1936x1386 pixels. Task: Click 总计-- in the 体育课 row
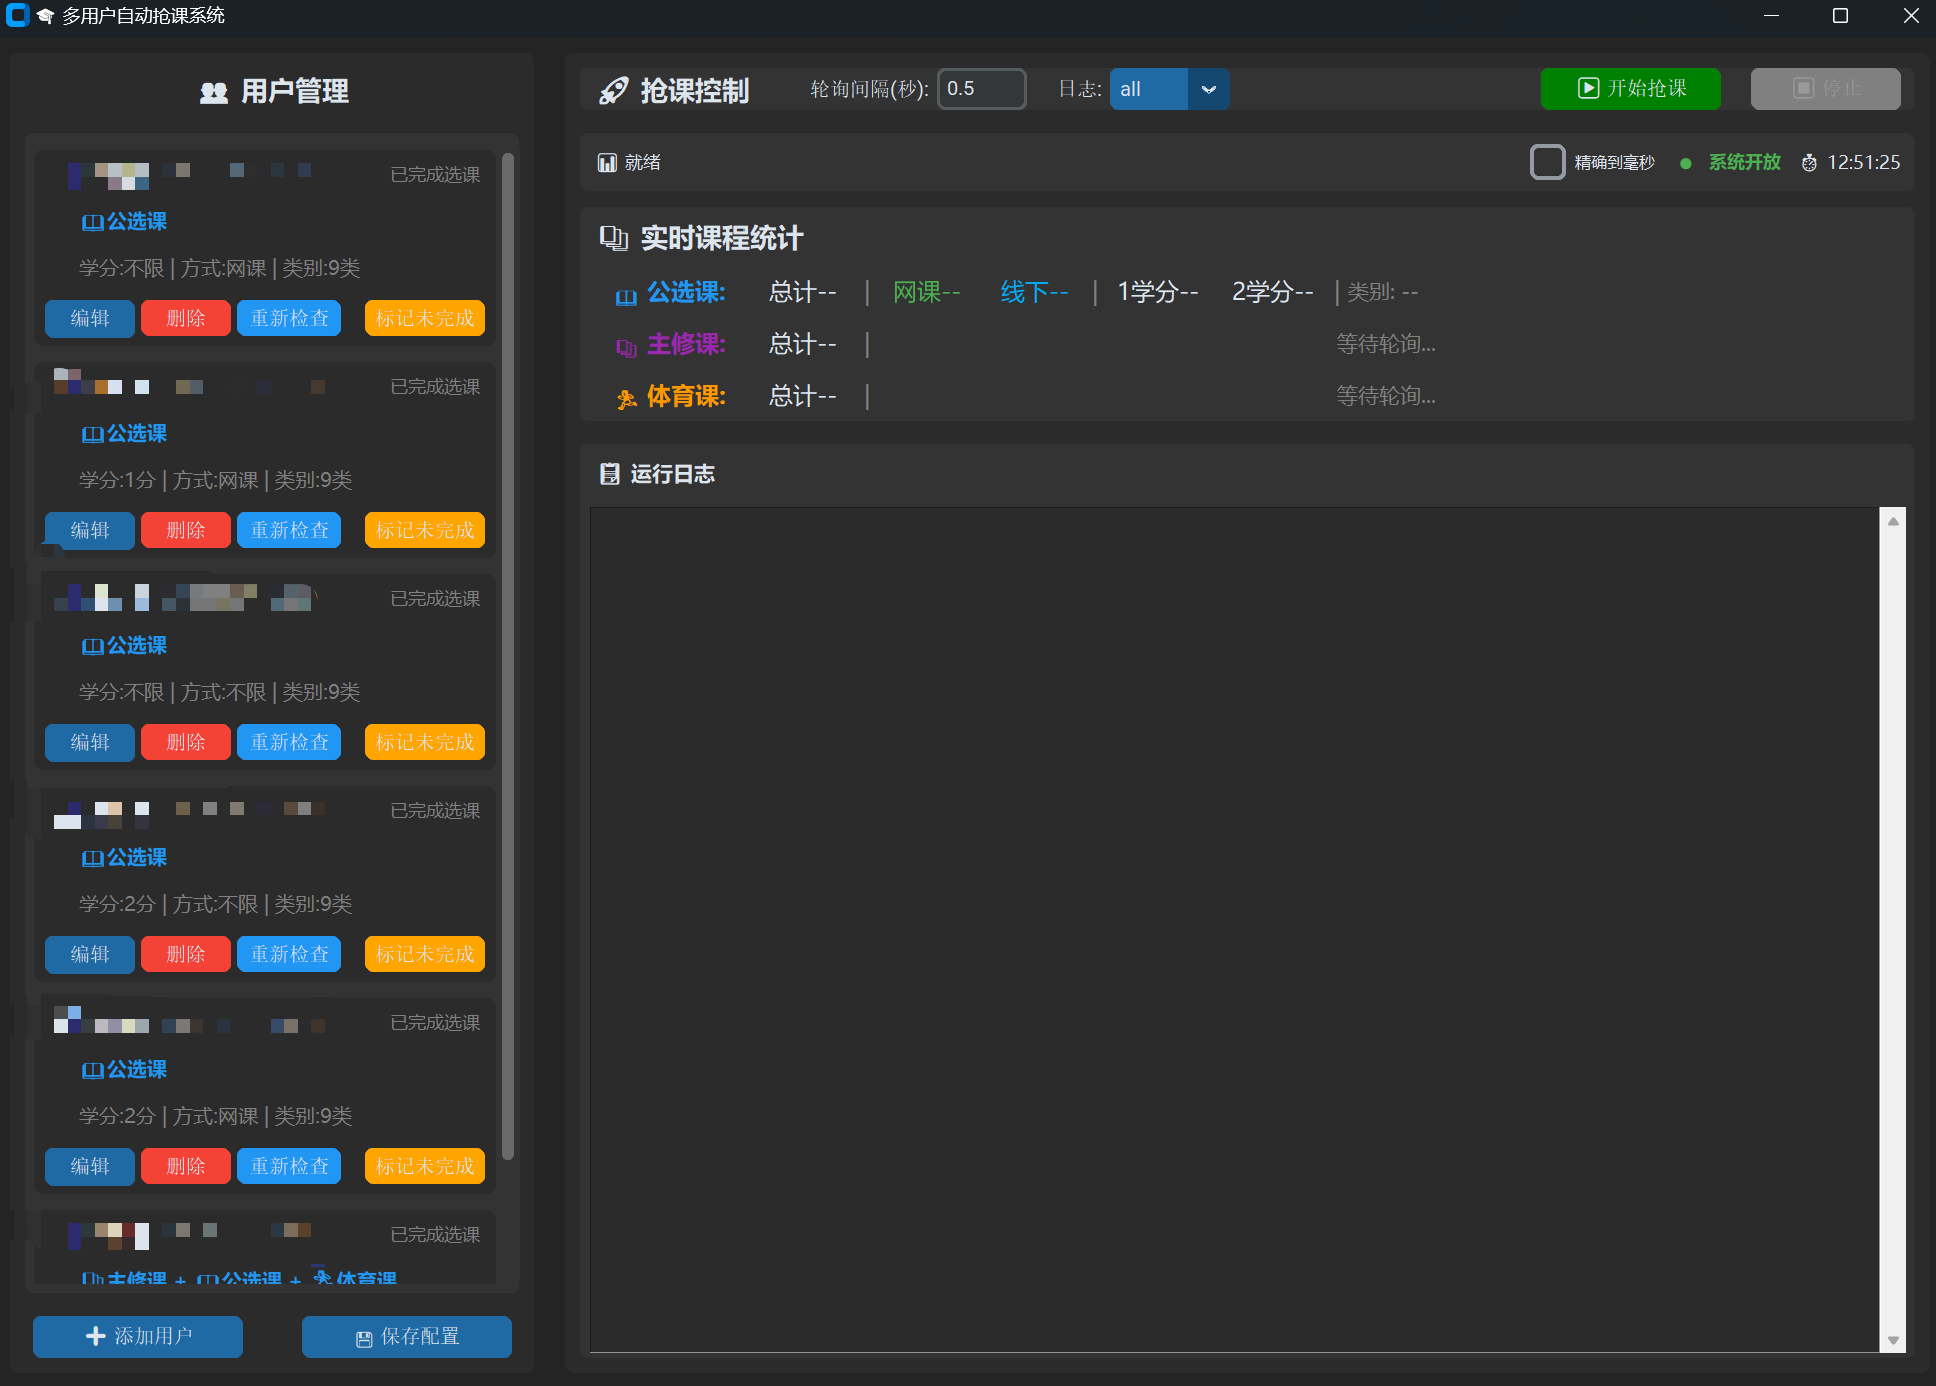802,396
